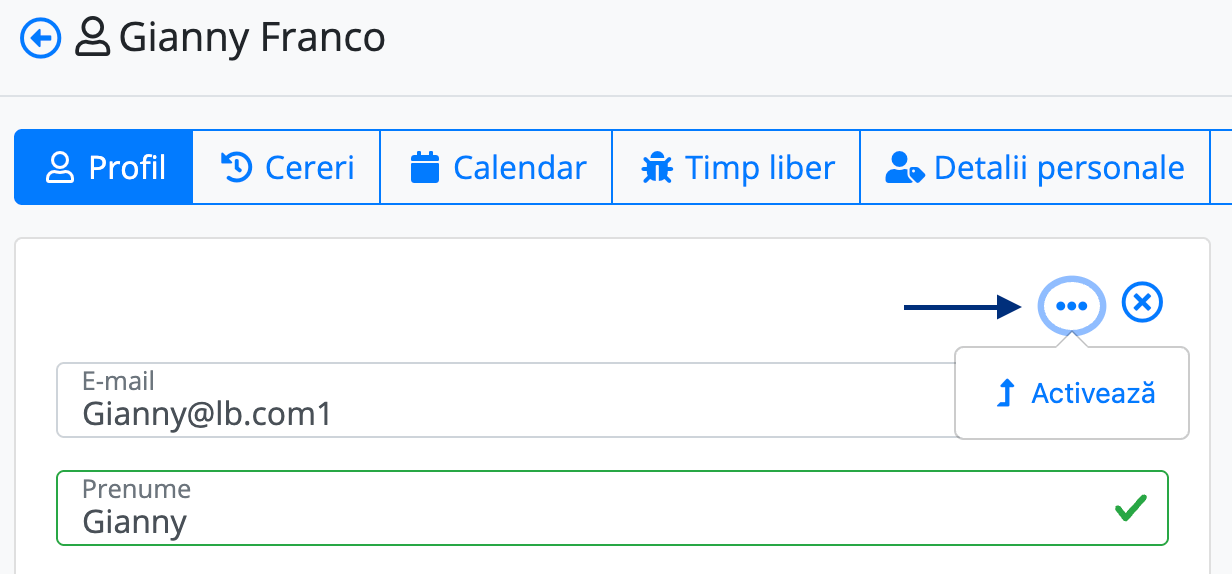Viewport: 1232px width, 574px height.
Task: Switch to the Calendar tab
Action: pos(496,167)
